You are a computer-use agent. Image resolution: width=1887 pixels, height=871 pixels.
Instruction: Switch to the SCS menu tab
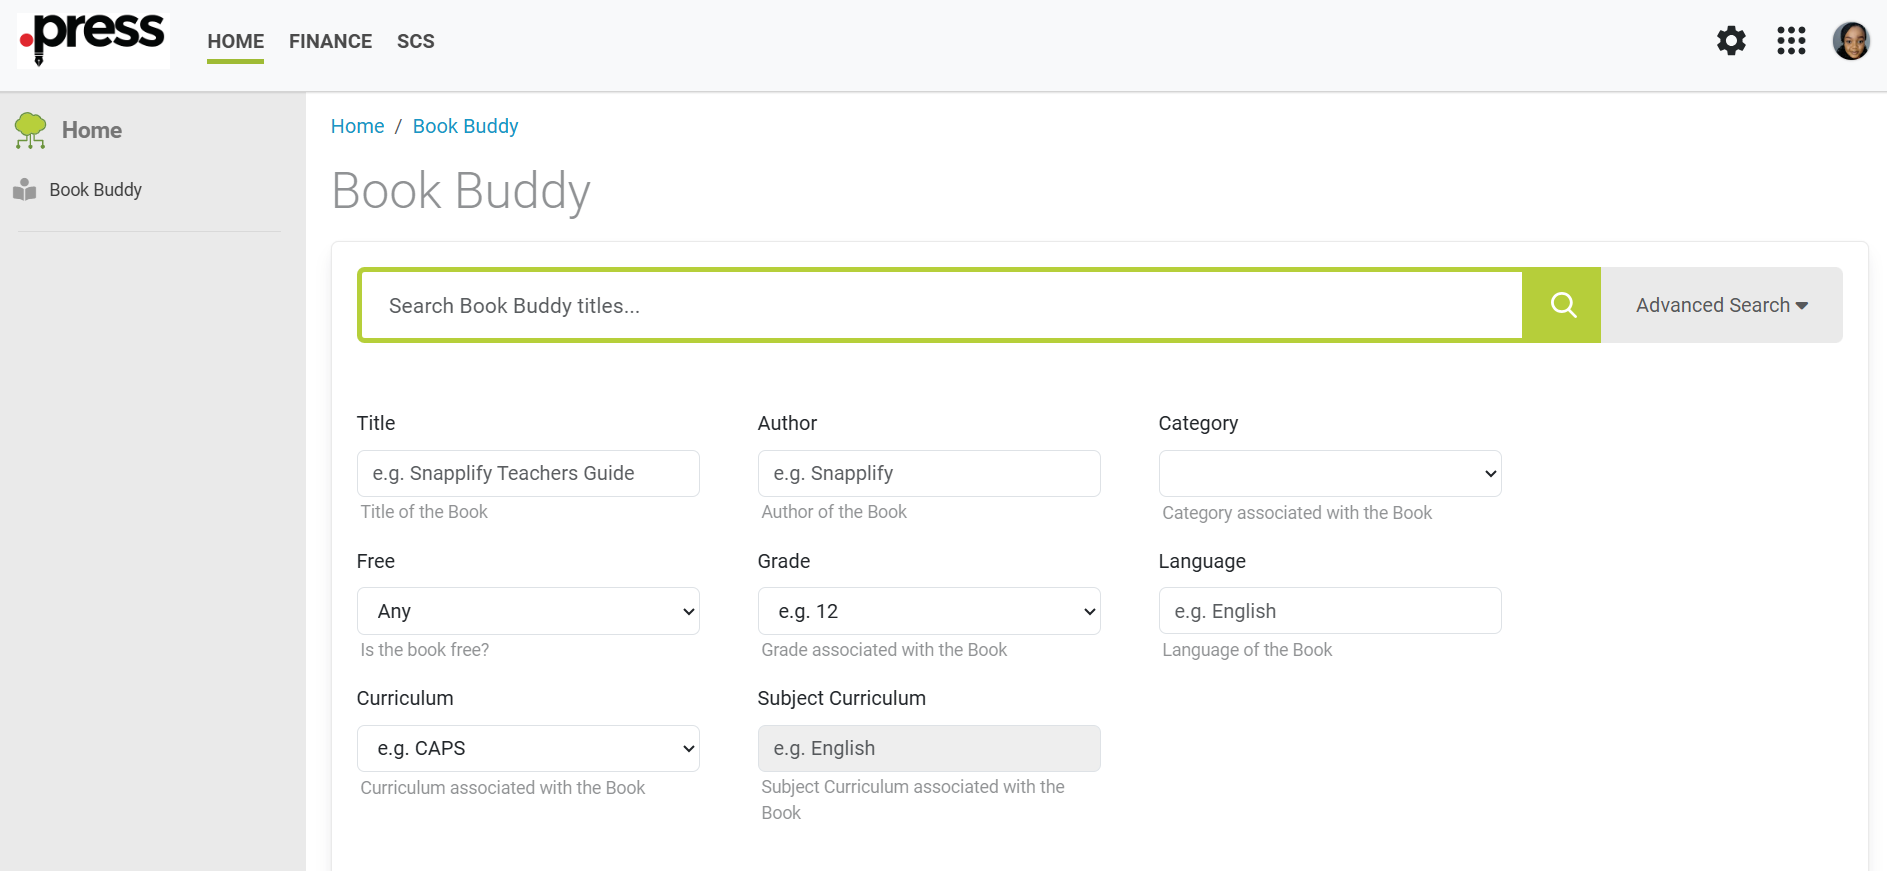click(416, 41)
